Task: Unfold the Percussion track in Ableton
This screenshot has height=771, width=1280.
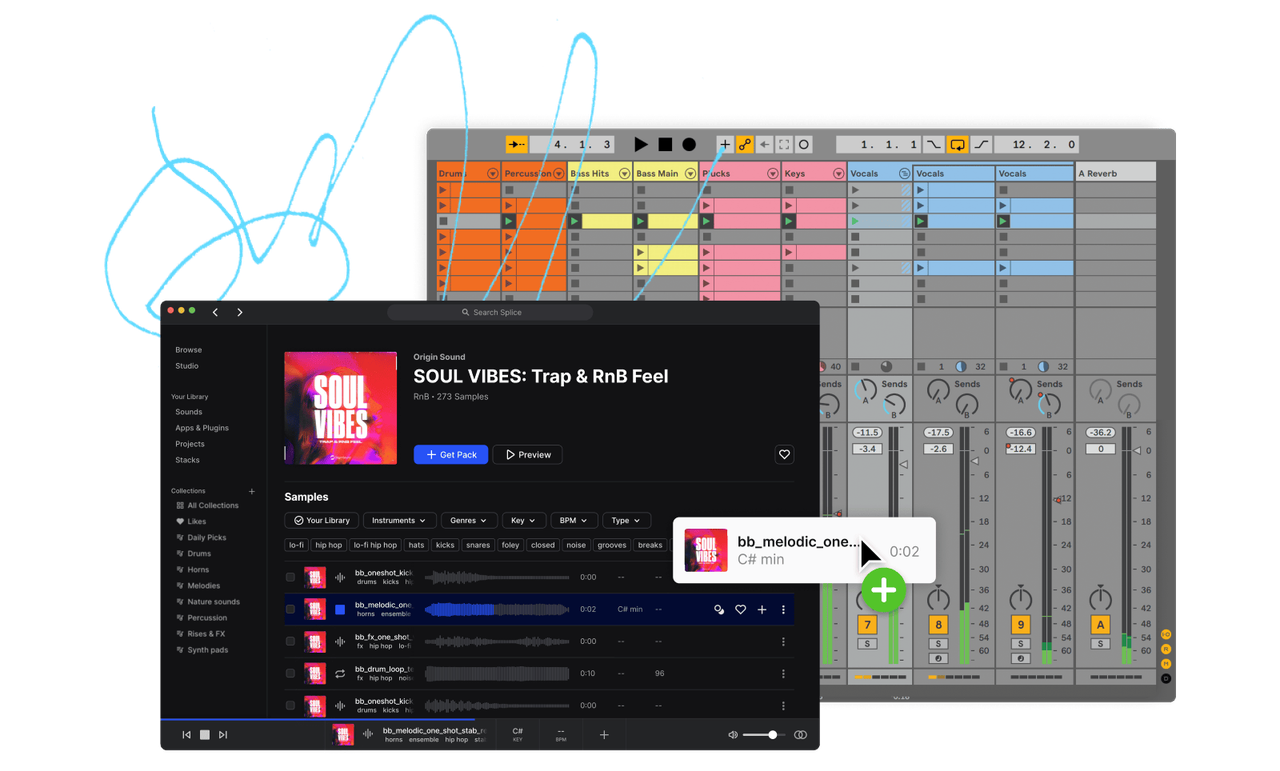Action: click(559, 174)
